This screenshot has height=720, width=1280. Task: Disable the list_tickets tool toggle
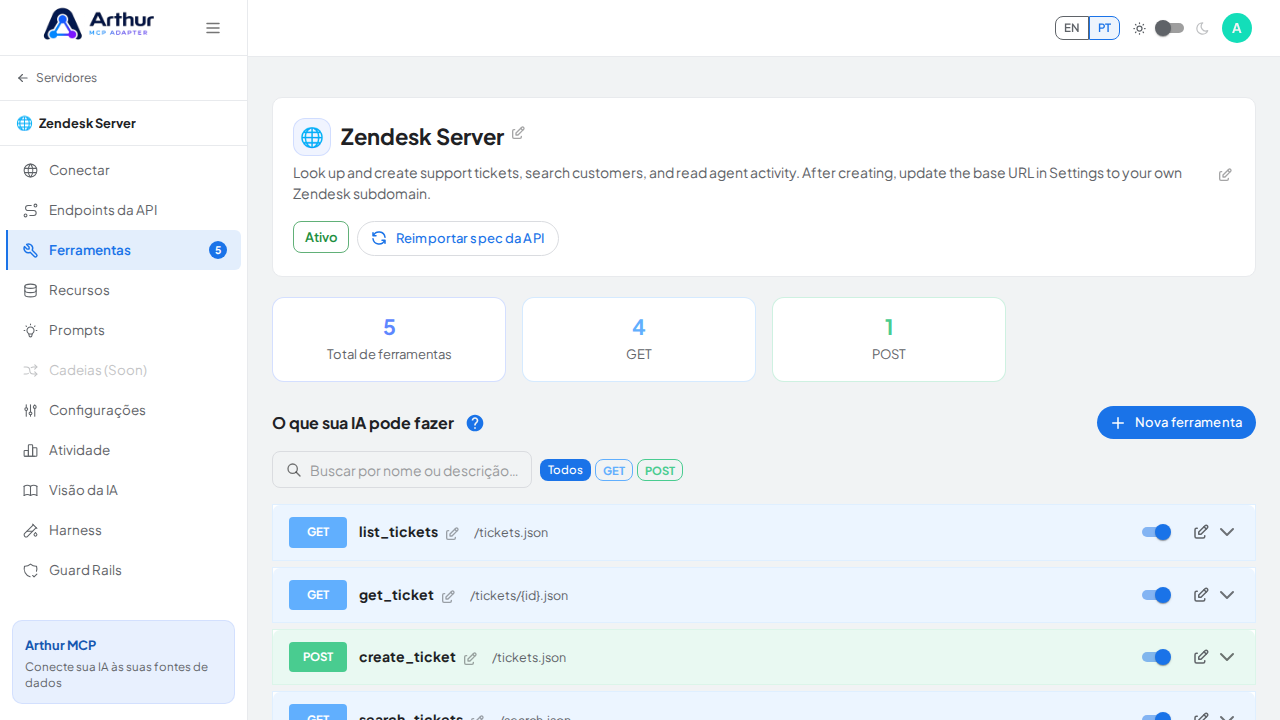point(1156,532)
